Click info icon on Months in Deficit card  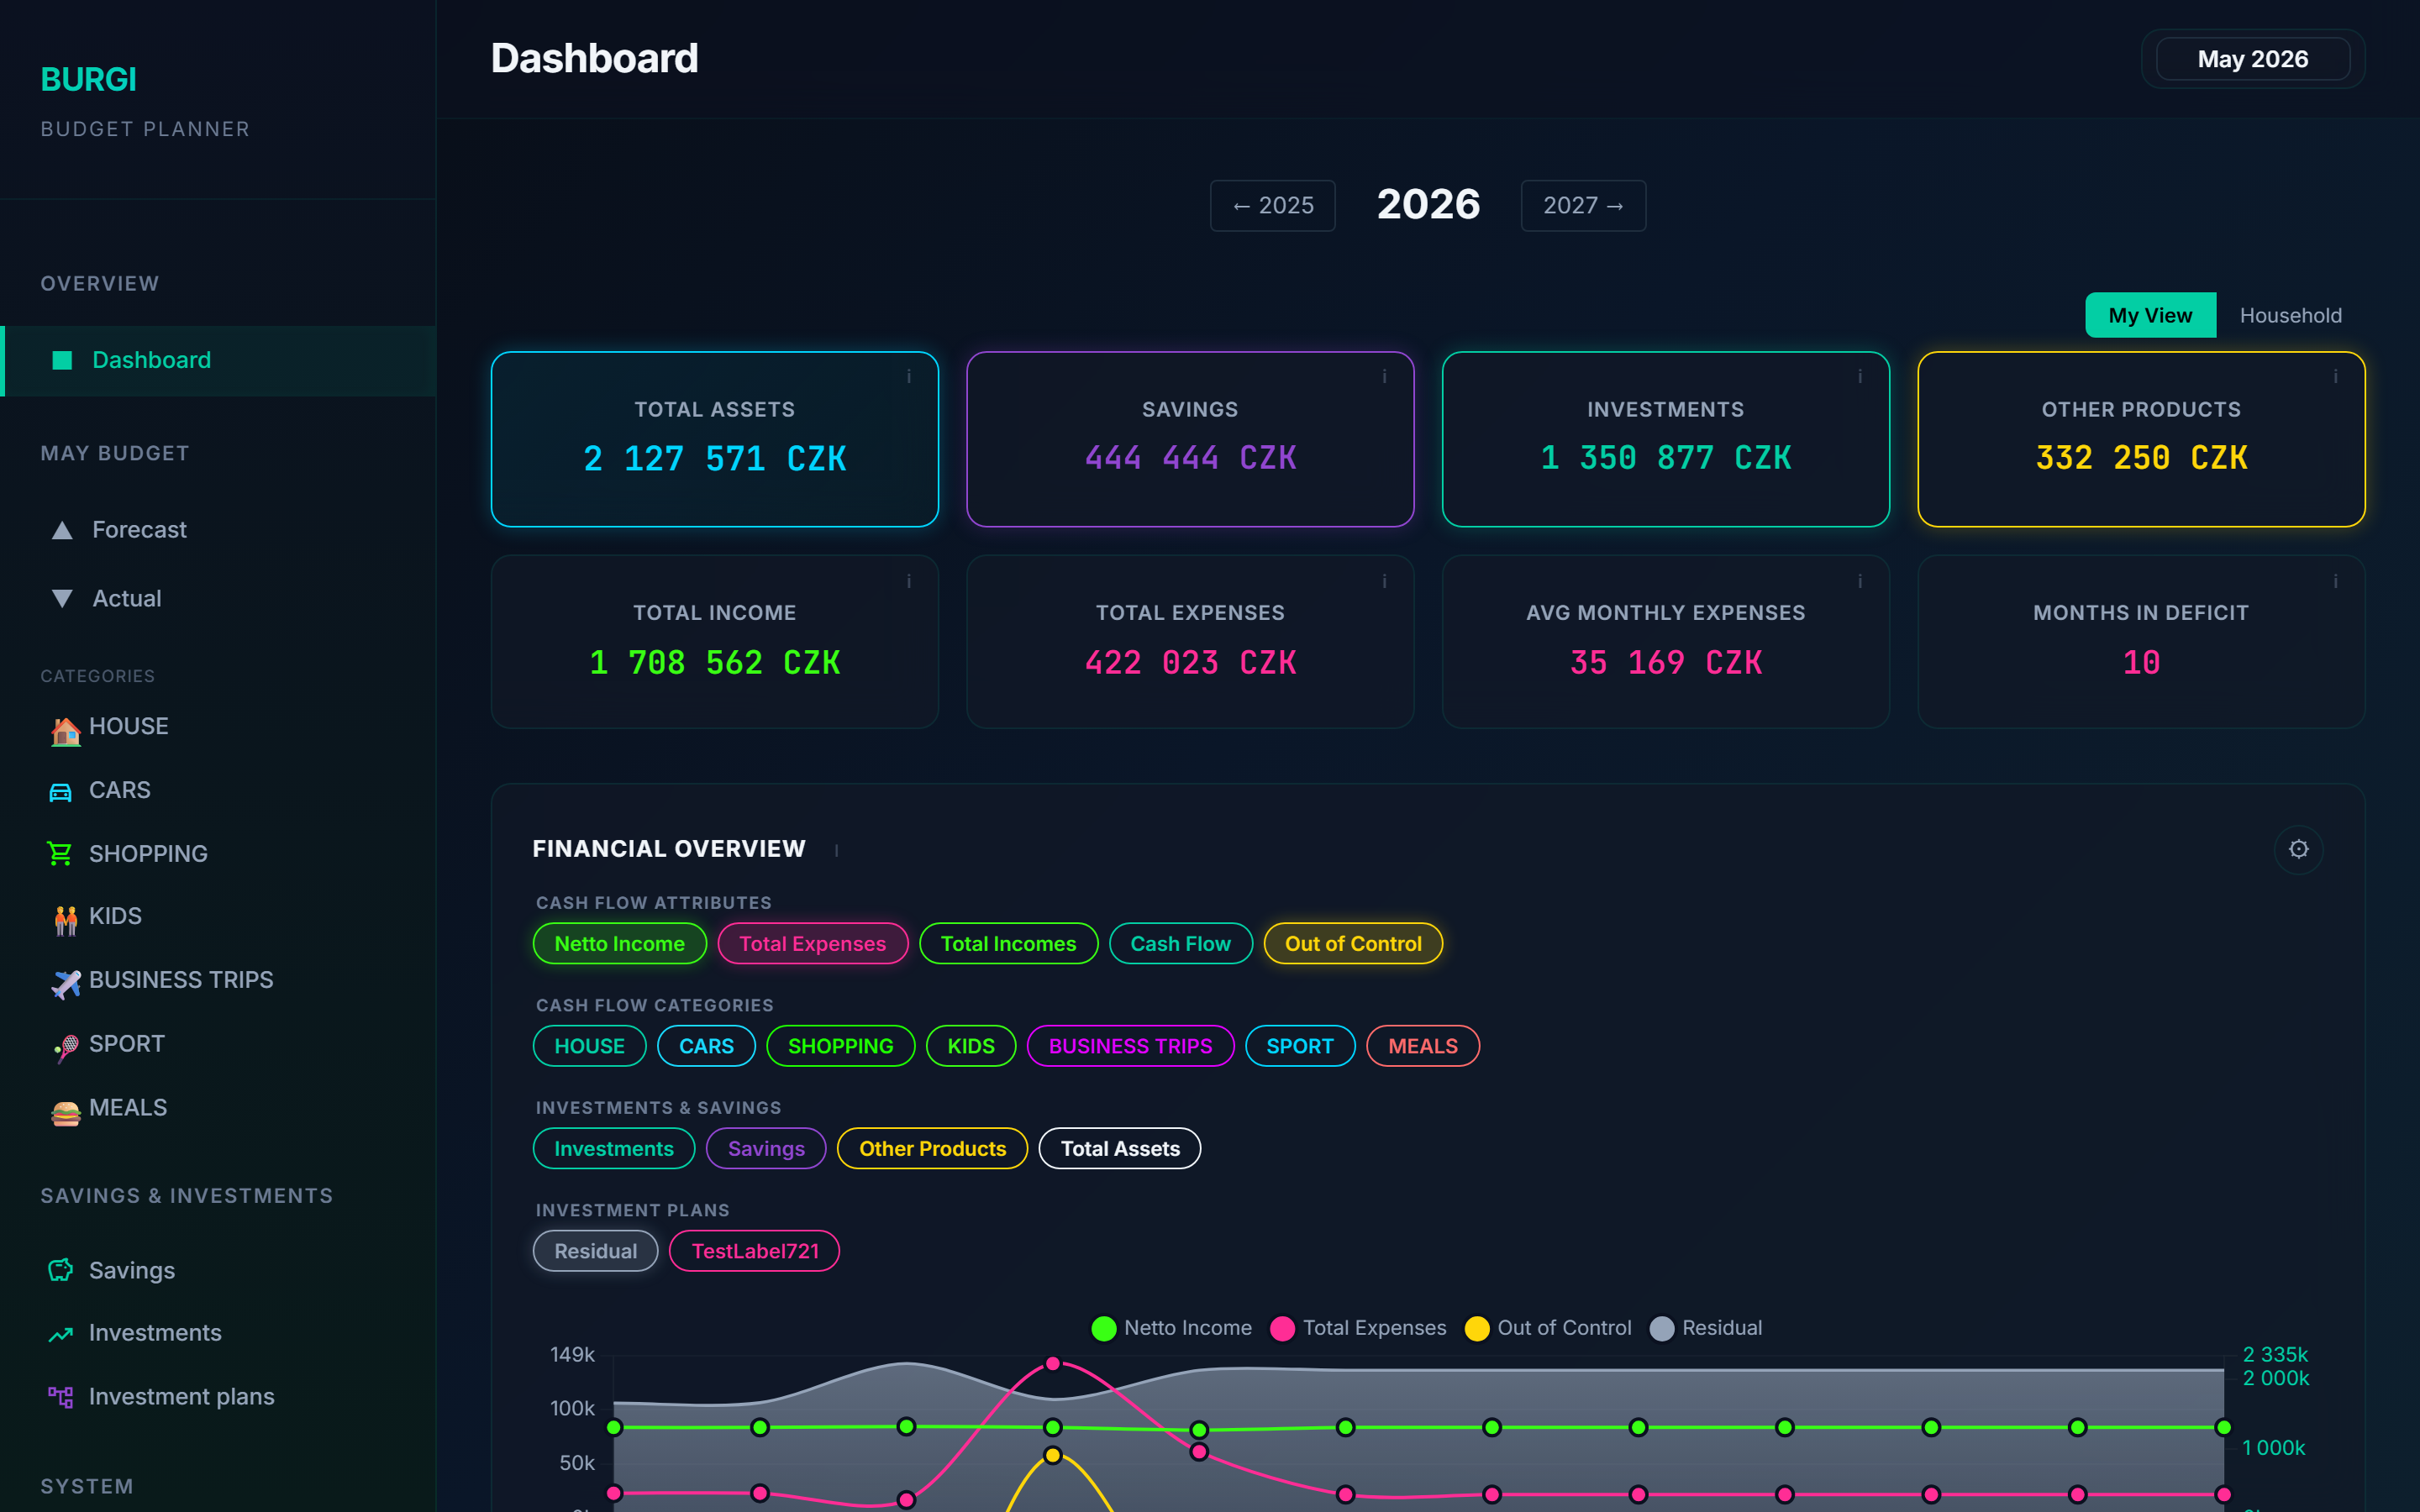click(2336, 581)
